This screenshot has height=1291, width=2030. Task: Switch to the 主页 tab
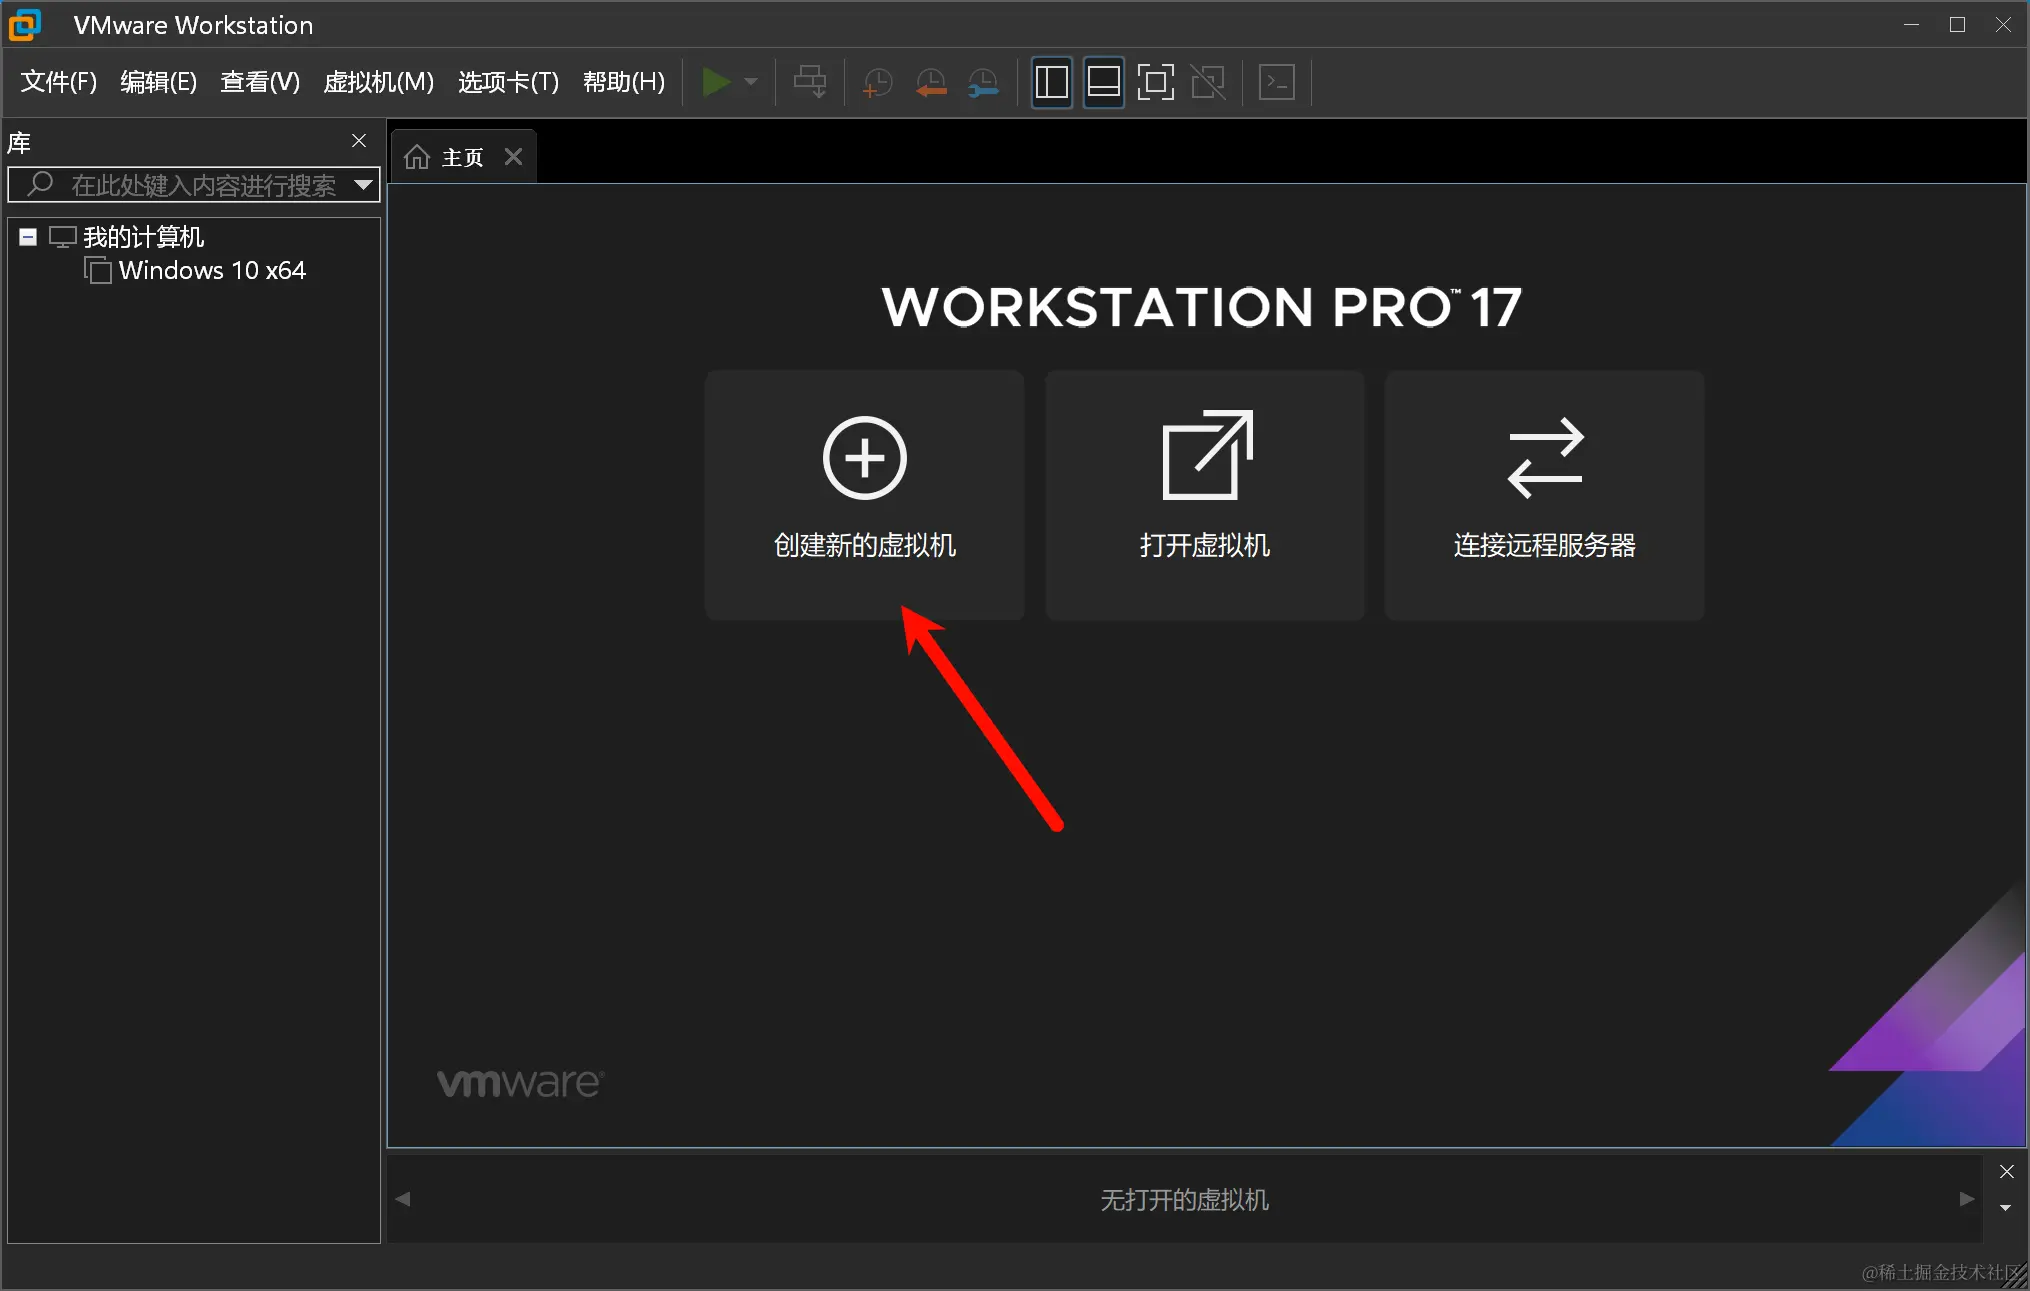point(450,157)
